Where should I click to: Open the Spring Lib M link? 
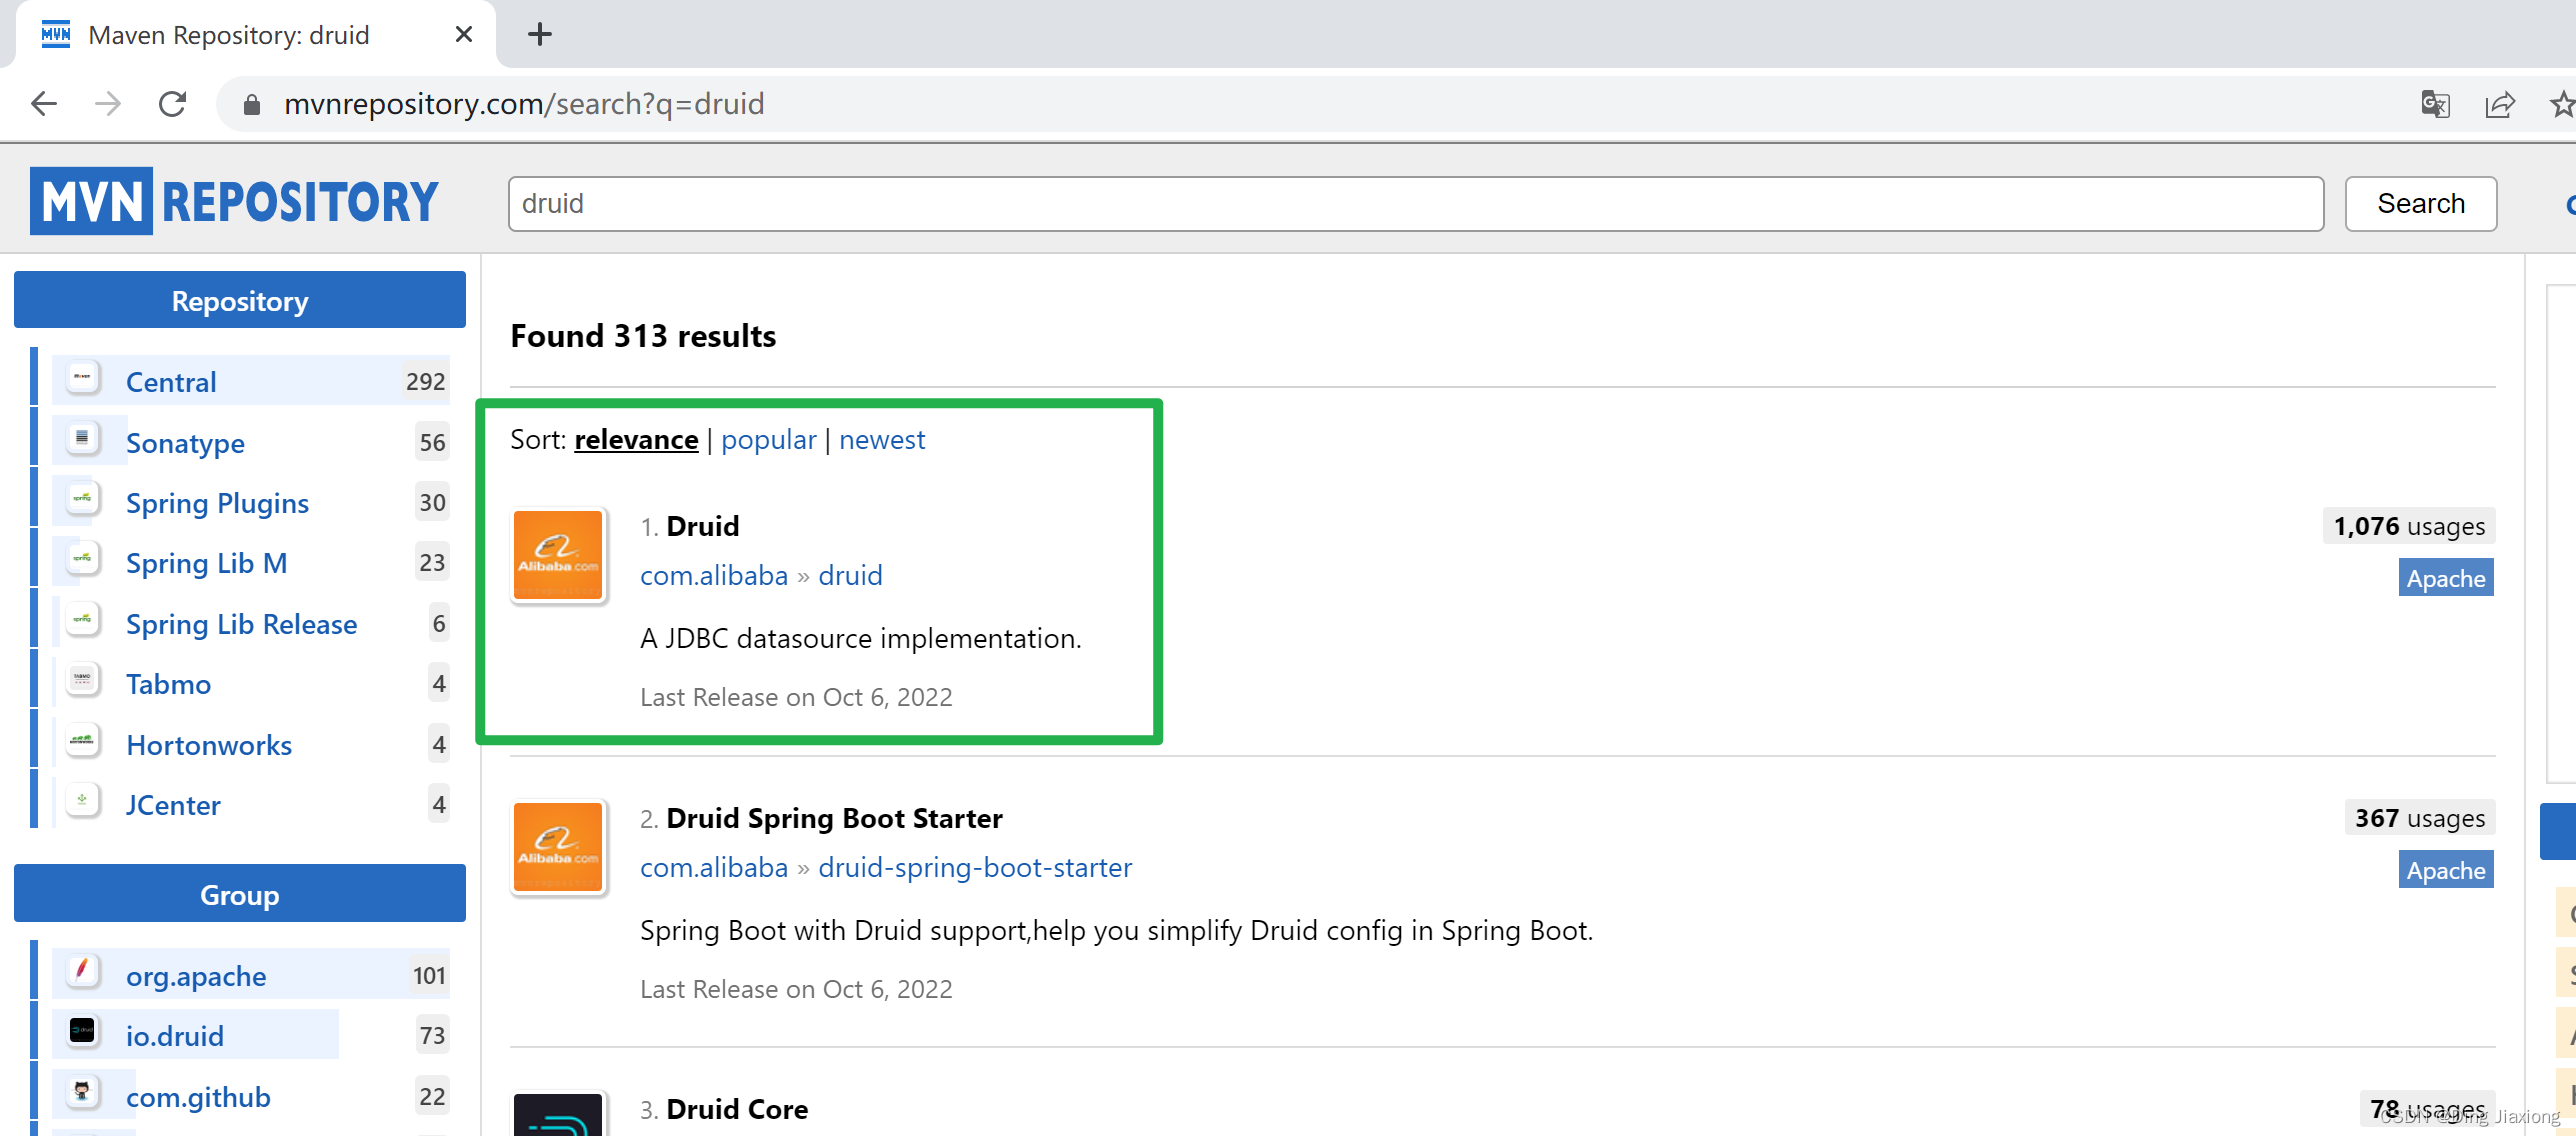click(206, 563)
